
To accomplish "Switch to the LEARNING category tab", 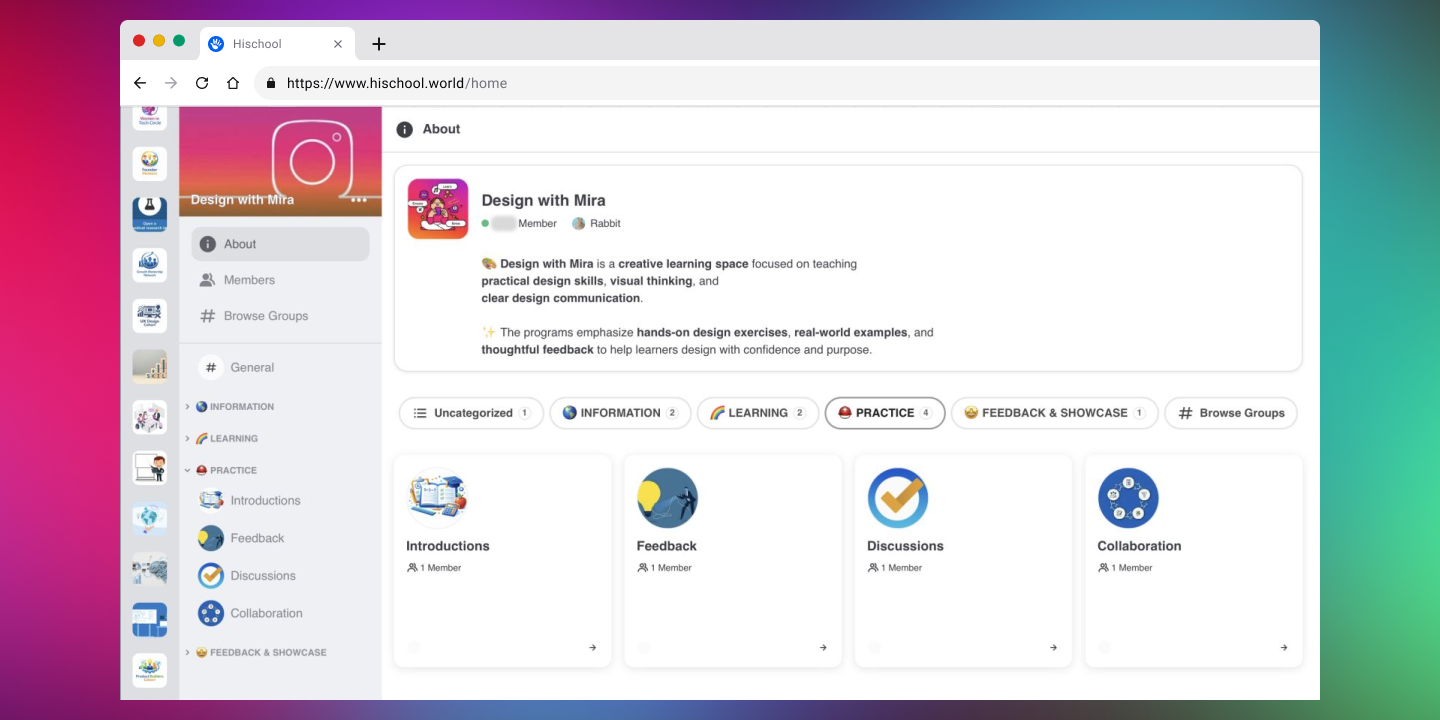I will click(x=758, y=413).
